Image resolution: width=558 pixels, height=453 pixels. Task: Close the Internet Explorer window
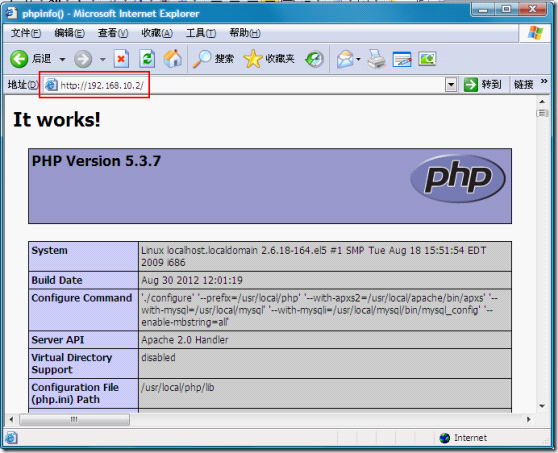532,10
